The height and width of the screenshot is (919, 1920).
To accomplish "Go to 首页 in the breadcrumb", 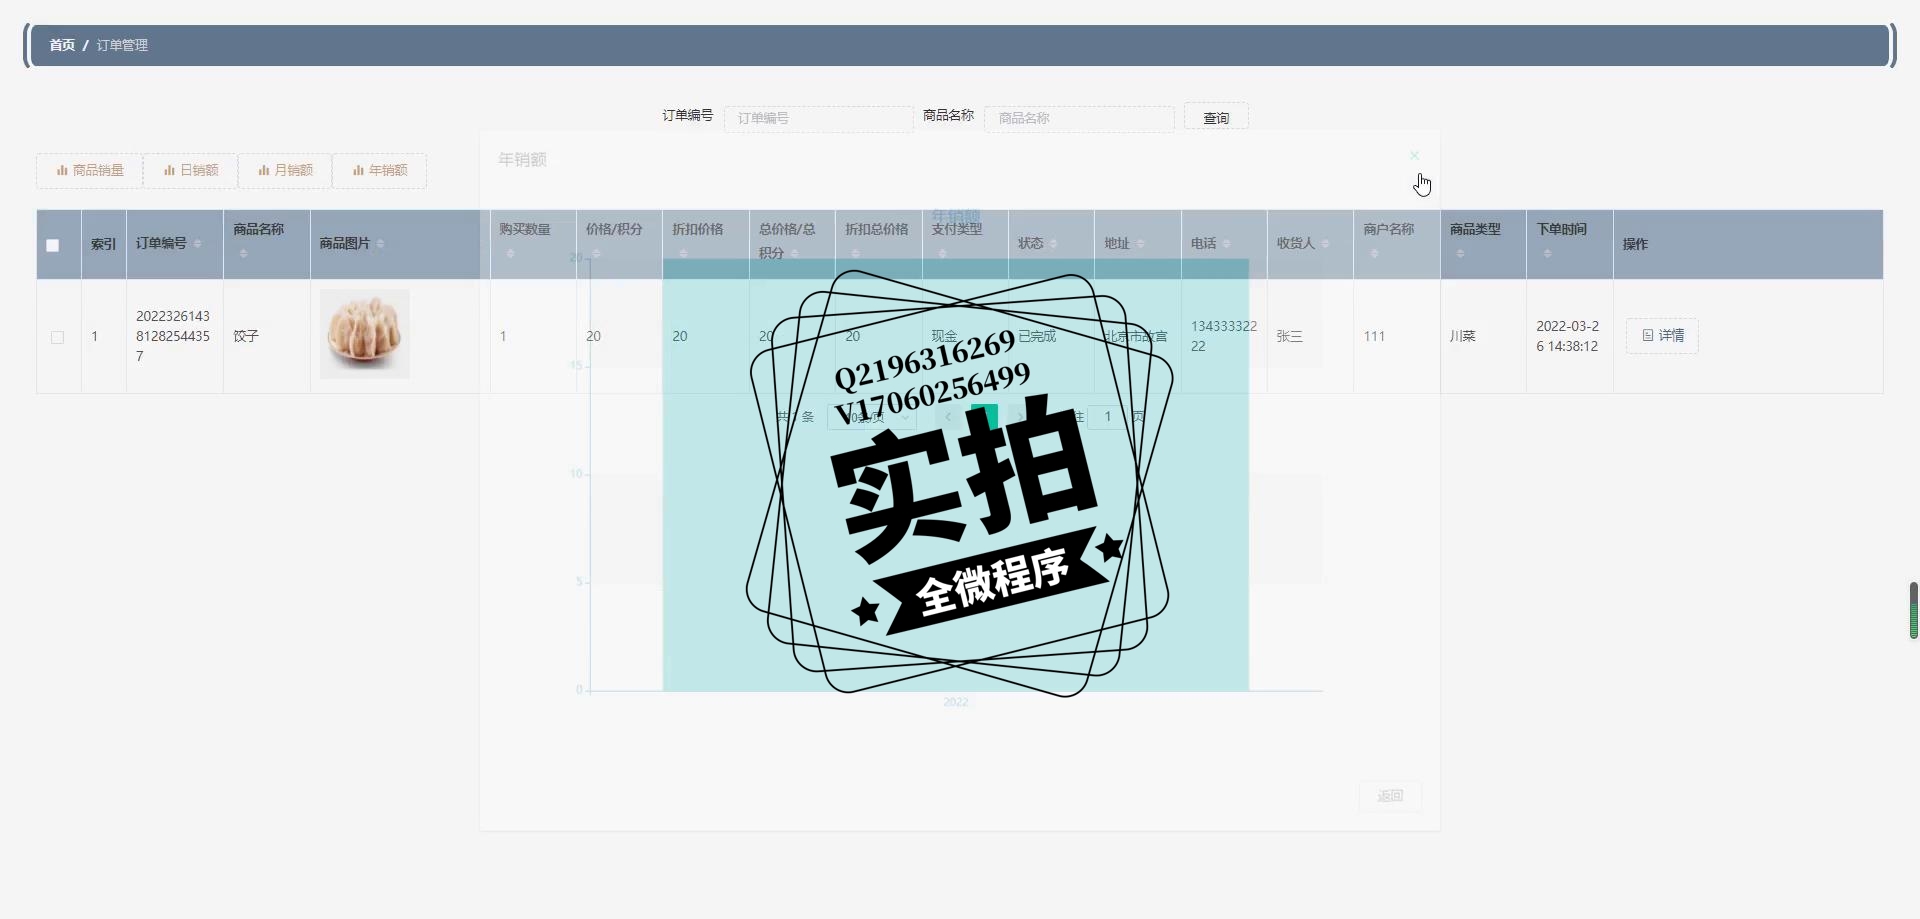I will [x=62, y=45].
